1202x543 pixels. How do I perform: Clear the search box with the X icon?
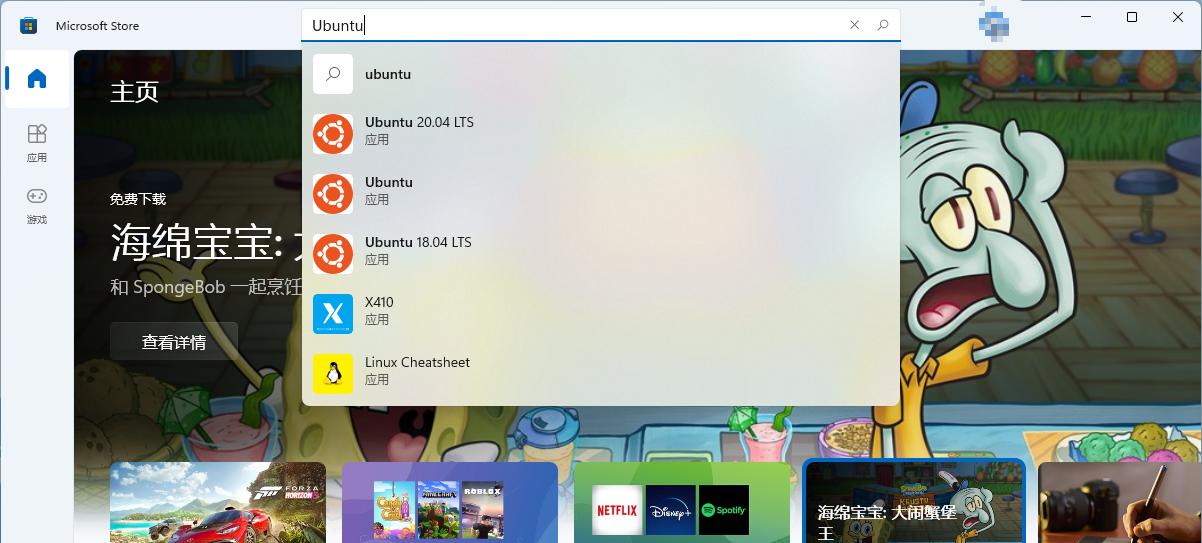[x=854, y=25]
